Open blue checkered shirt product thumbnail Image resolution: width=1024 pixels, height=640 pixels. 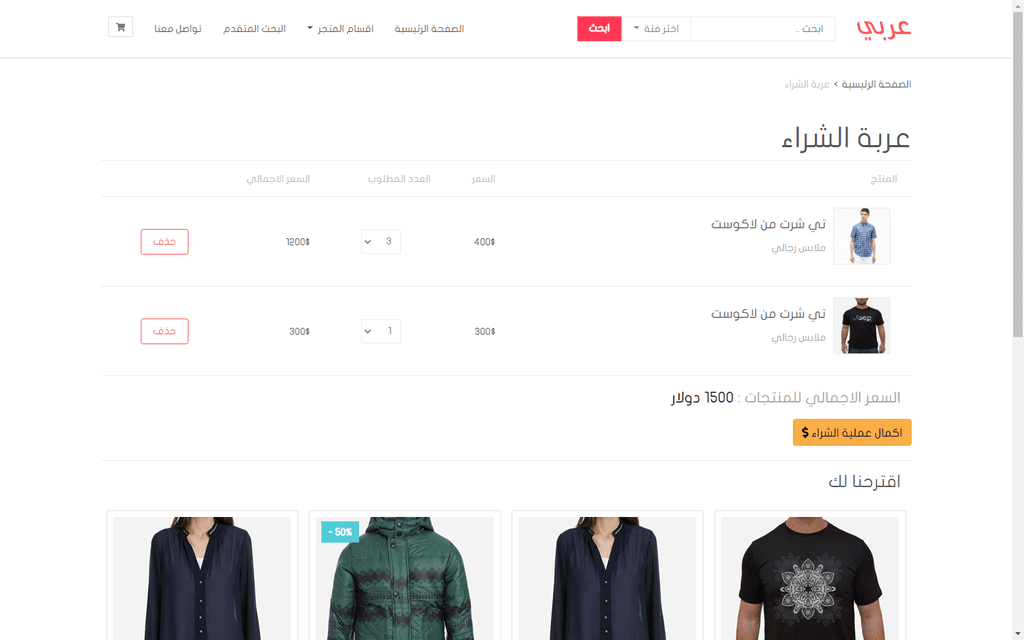pos(861,236)
